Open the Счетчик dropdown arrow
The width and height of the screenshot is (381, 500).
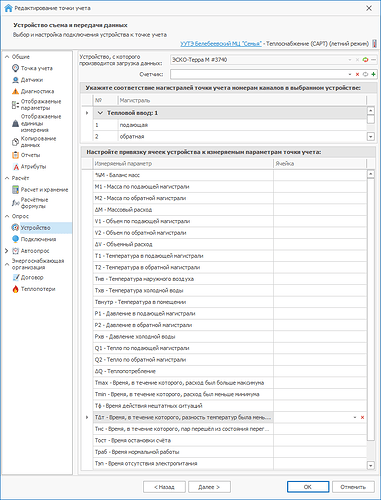pos(350,74)
